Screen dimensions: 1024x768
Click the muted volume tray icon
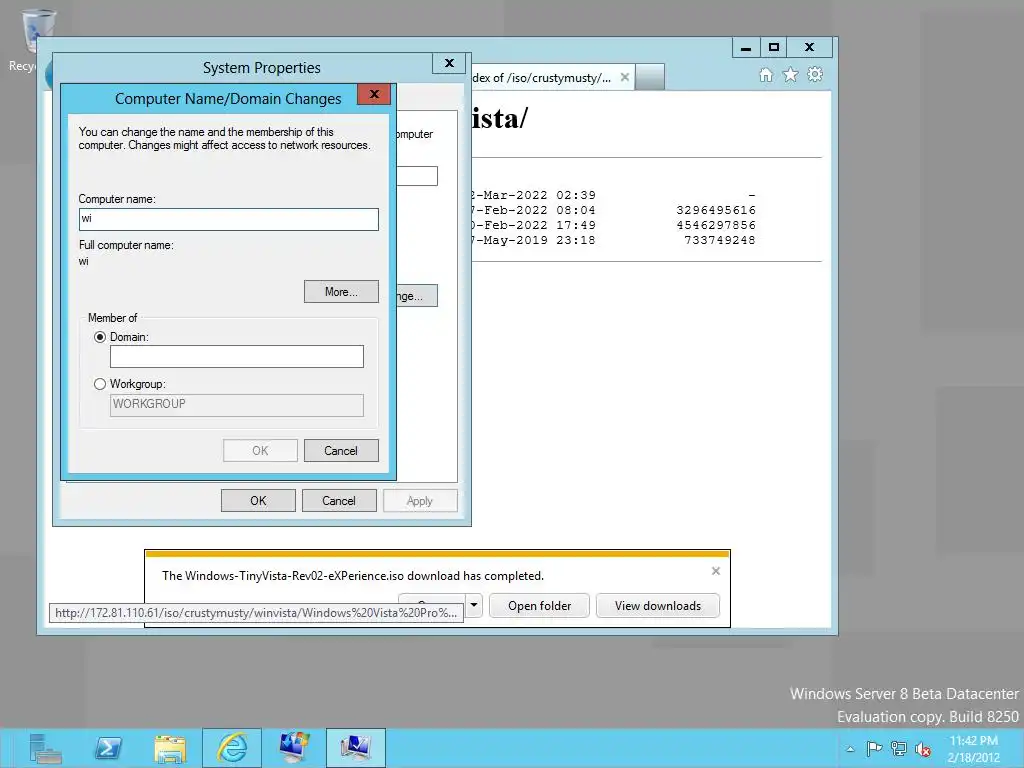coord(923,749)
